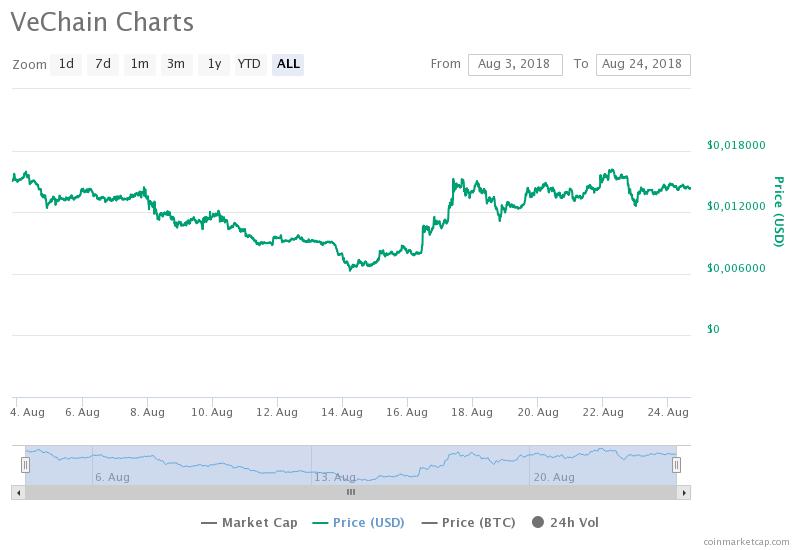Click the $0 axis value
The height and width of the screenshot is (550, 800).
coord(713,329)
